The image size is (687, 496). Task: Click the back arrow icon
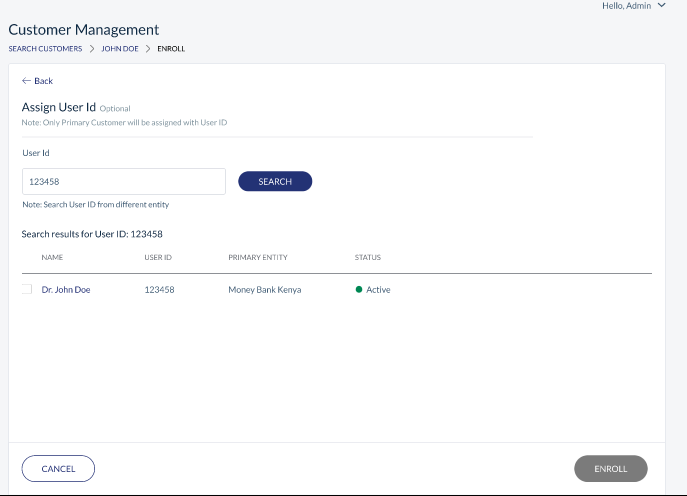[26, 81]
